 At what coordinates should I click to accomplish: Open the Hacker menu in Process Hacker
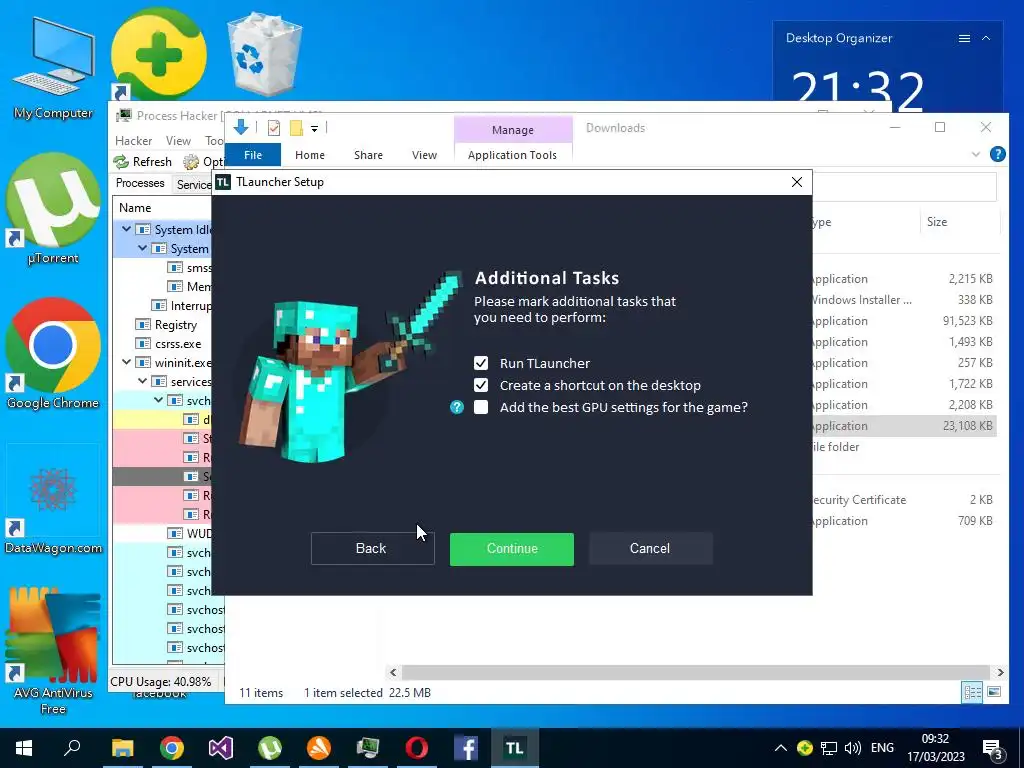[133, 141]
